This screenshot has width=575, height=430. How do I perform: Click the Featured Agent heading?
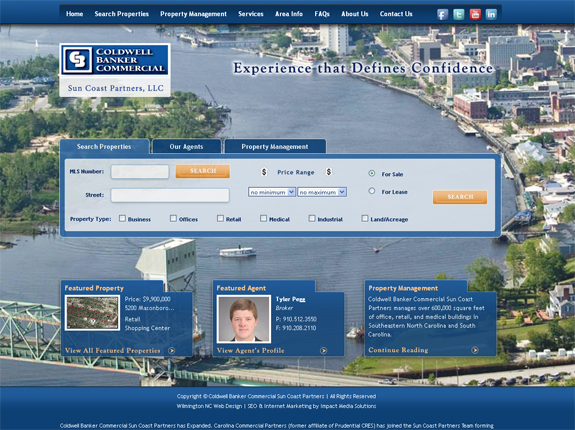coord(241,288)
